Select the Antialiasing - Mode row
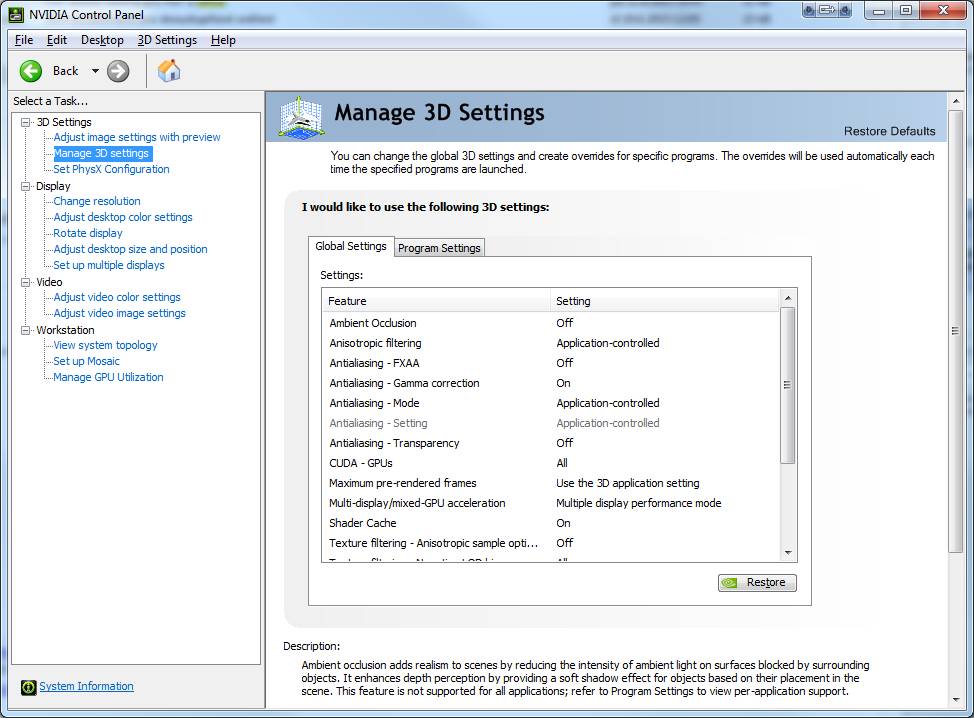This screenshot has height=718, width=974. (551, 403)
